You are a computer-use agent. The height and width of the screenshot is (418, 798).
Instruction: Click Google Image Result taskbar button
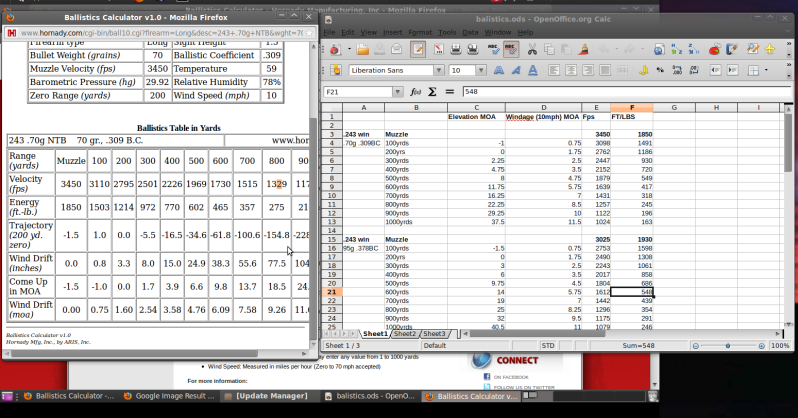[170, 396]
